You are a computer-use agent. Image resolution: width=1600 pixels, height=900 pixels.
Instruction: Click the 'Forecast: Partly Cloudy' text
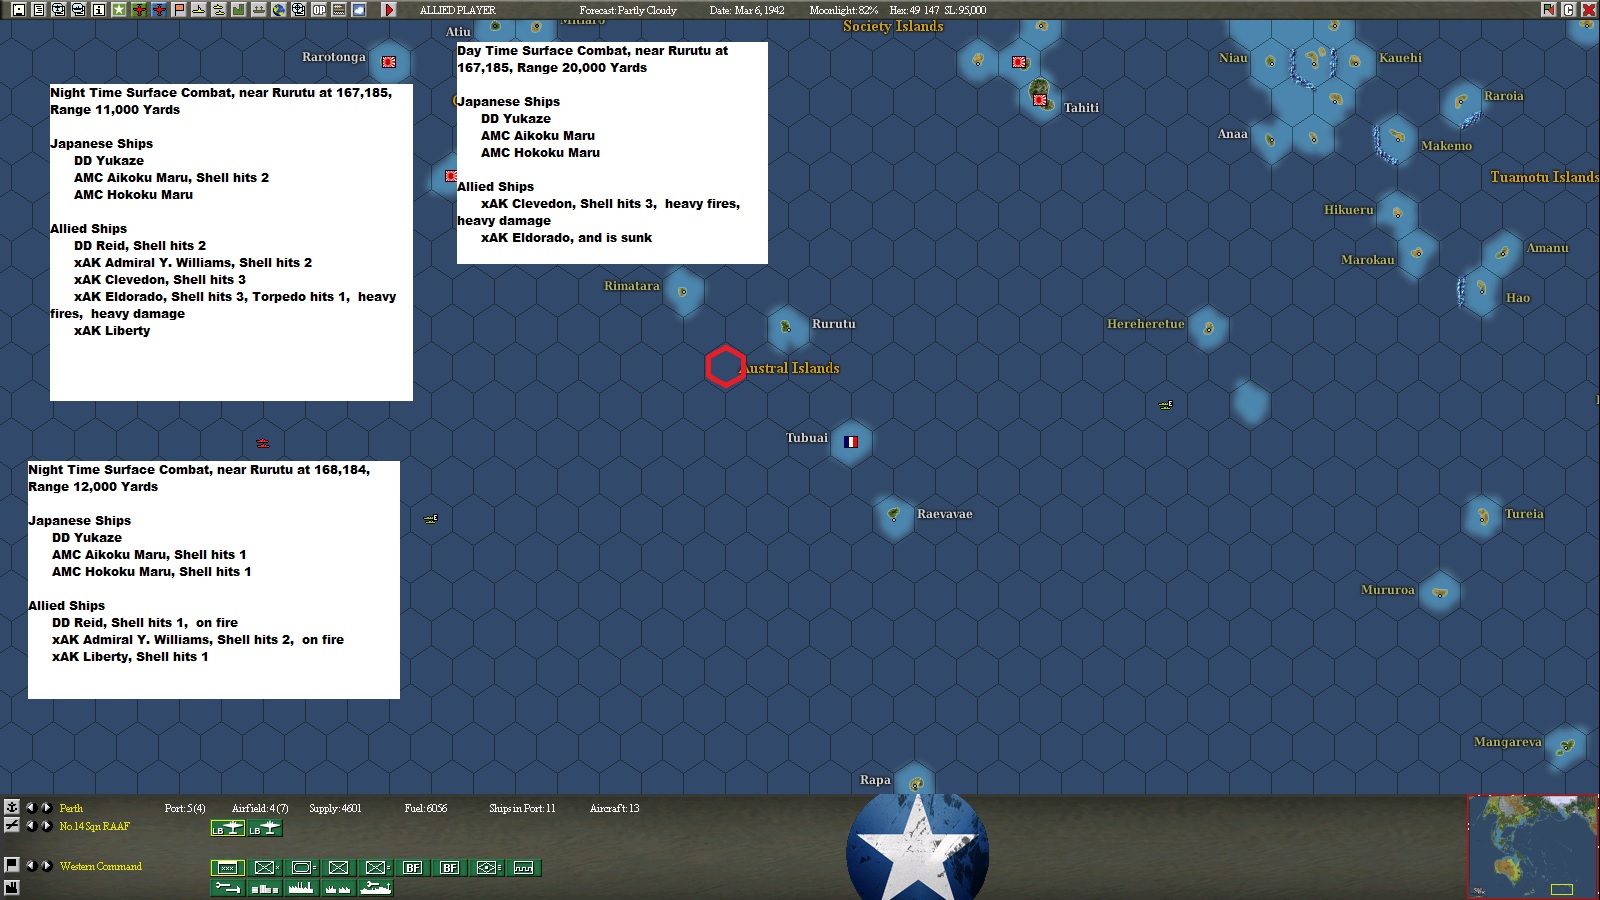(628, 10)
